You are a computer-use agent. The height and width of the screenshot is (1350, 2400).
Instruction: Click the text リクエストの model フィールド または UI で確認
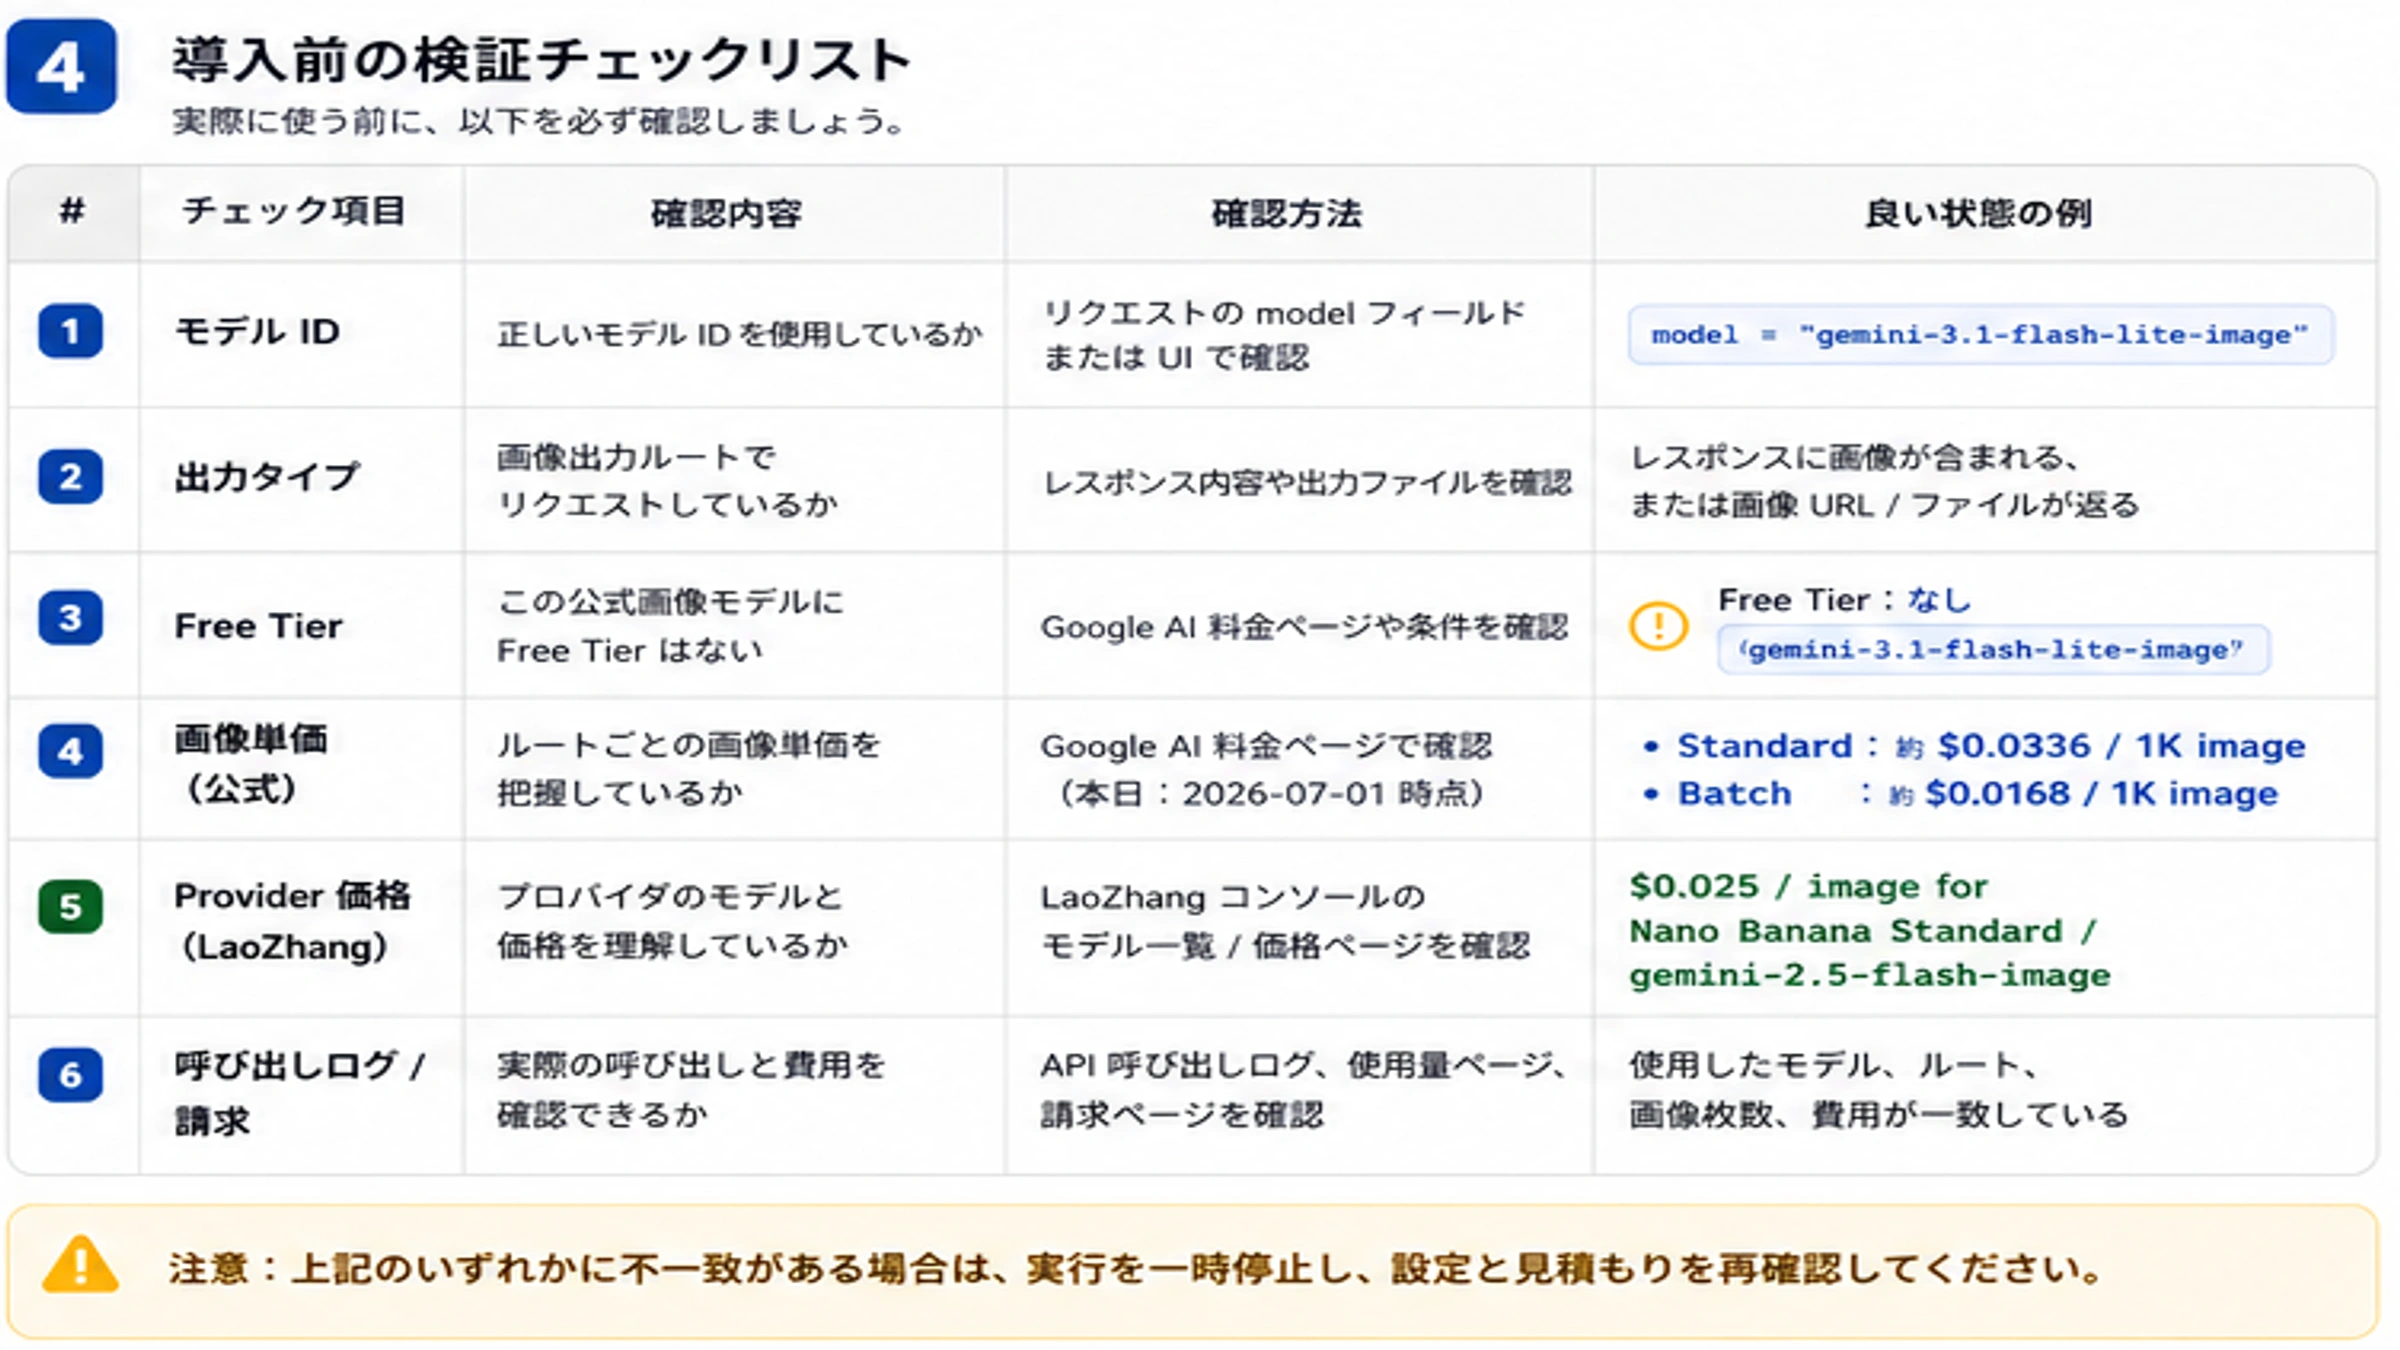1284,335
